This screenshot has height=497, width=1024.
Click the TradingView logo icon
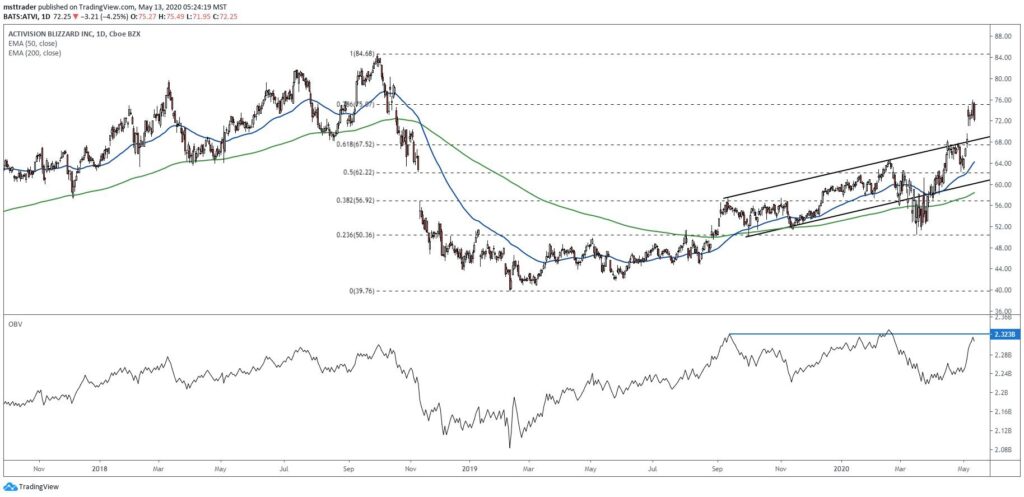click(x=9, y=487)
